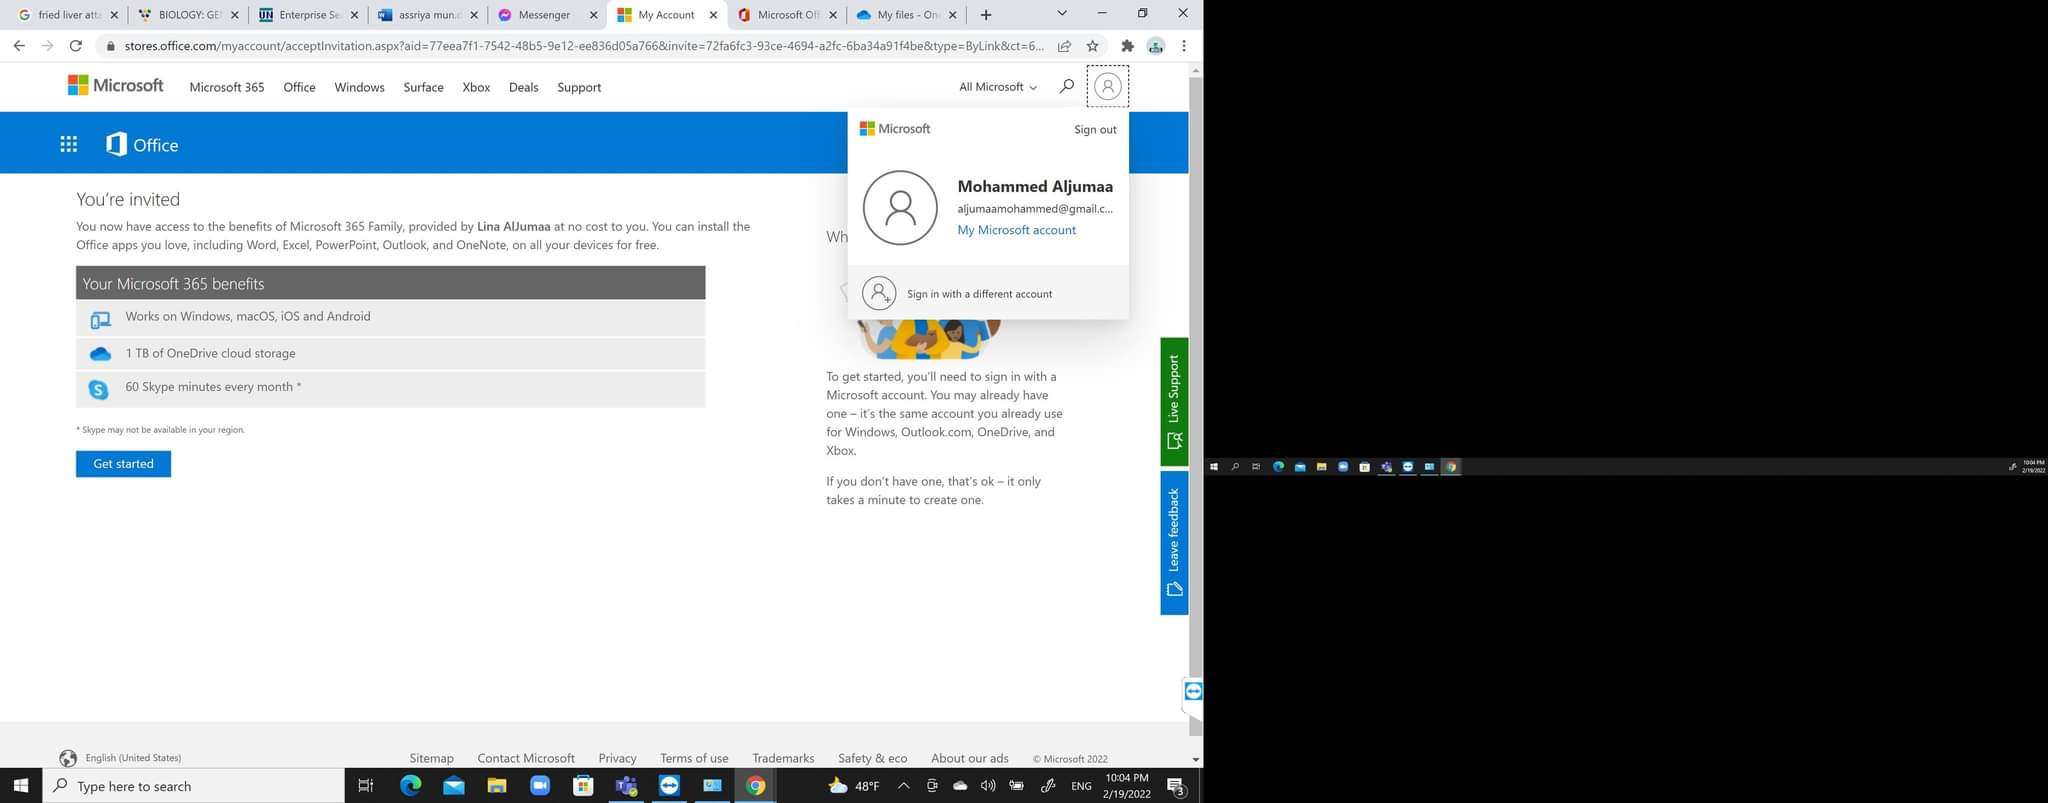Image resolution: width=2048 pixels, height=803 pixels.
Task: Open the My Microsoft account link
Action: click(x=1016, y=230)
